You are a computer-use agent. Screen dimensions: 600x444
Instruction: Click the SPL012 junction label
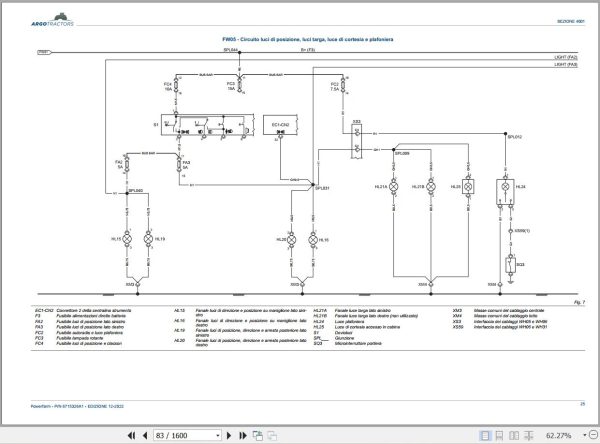click(515, 137)
